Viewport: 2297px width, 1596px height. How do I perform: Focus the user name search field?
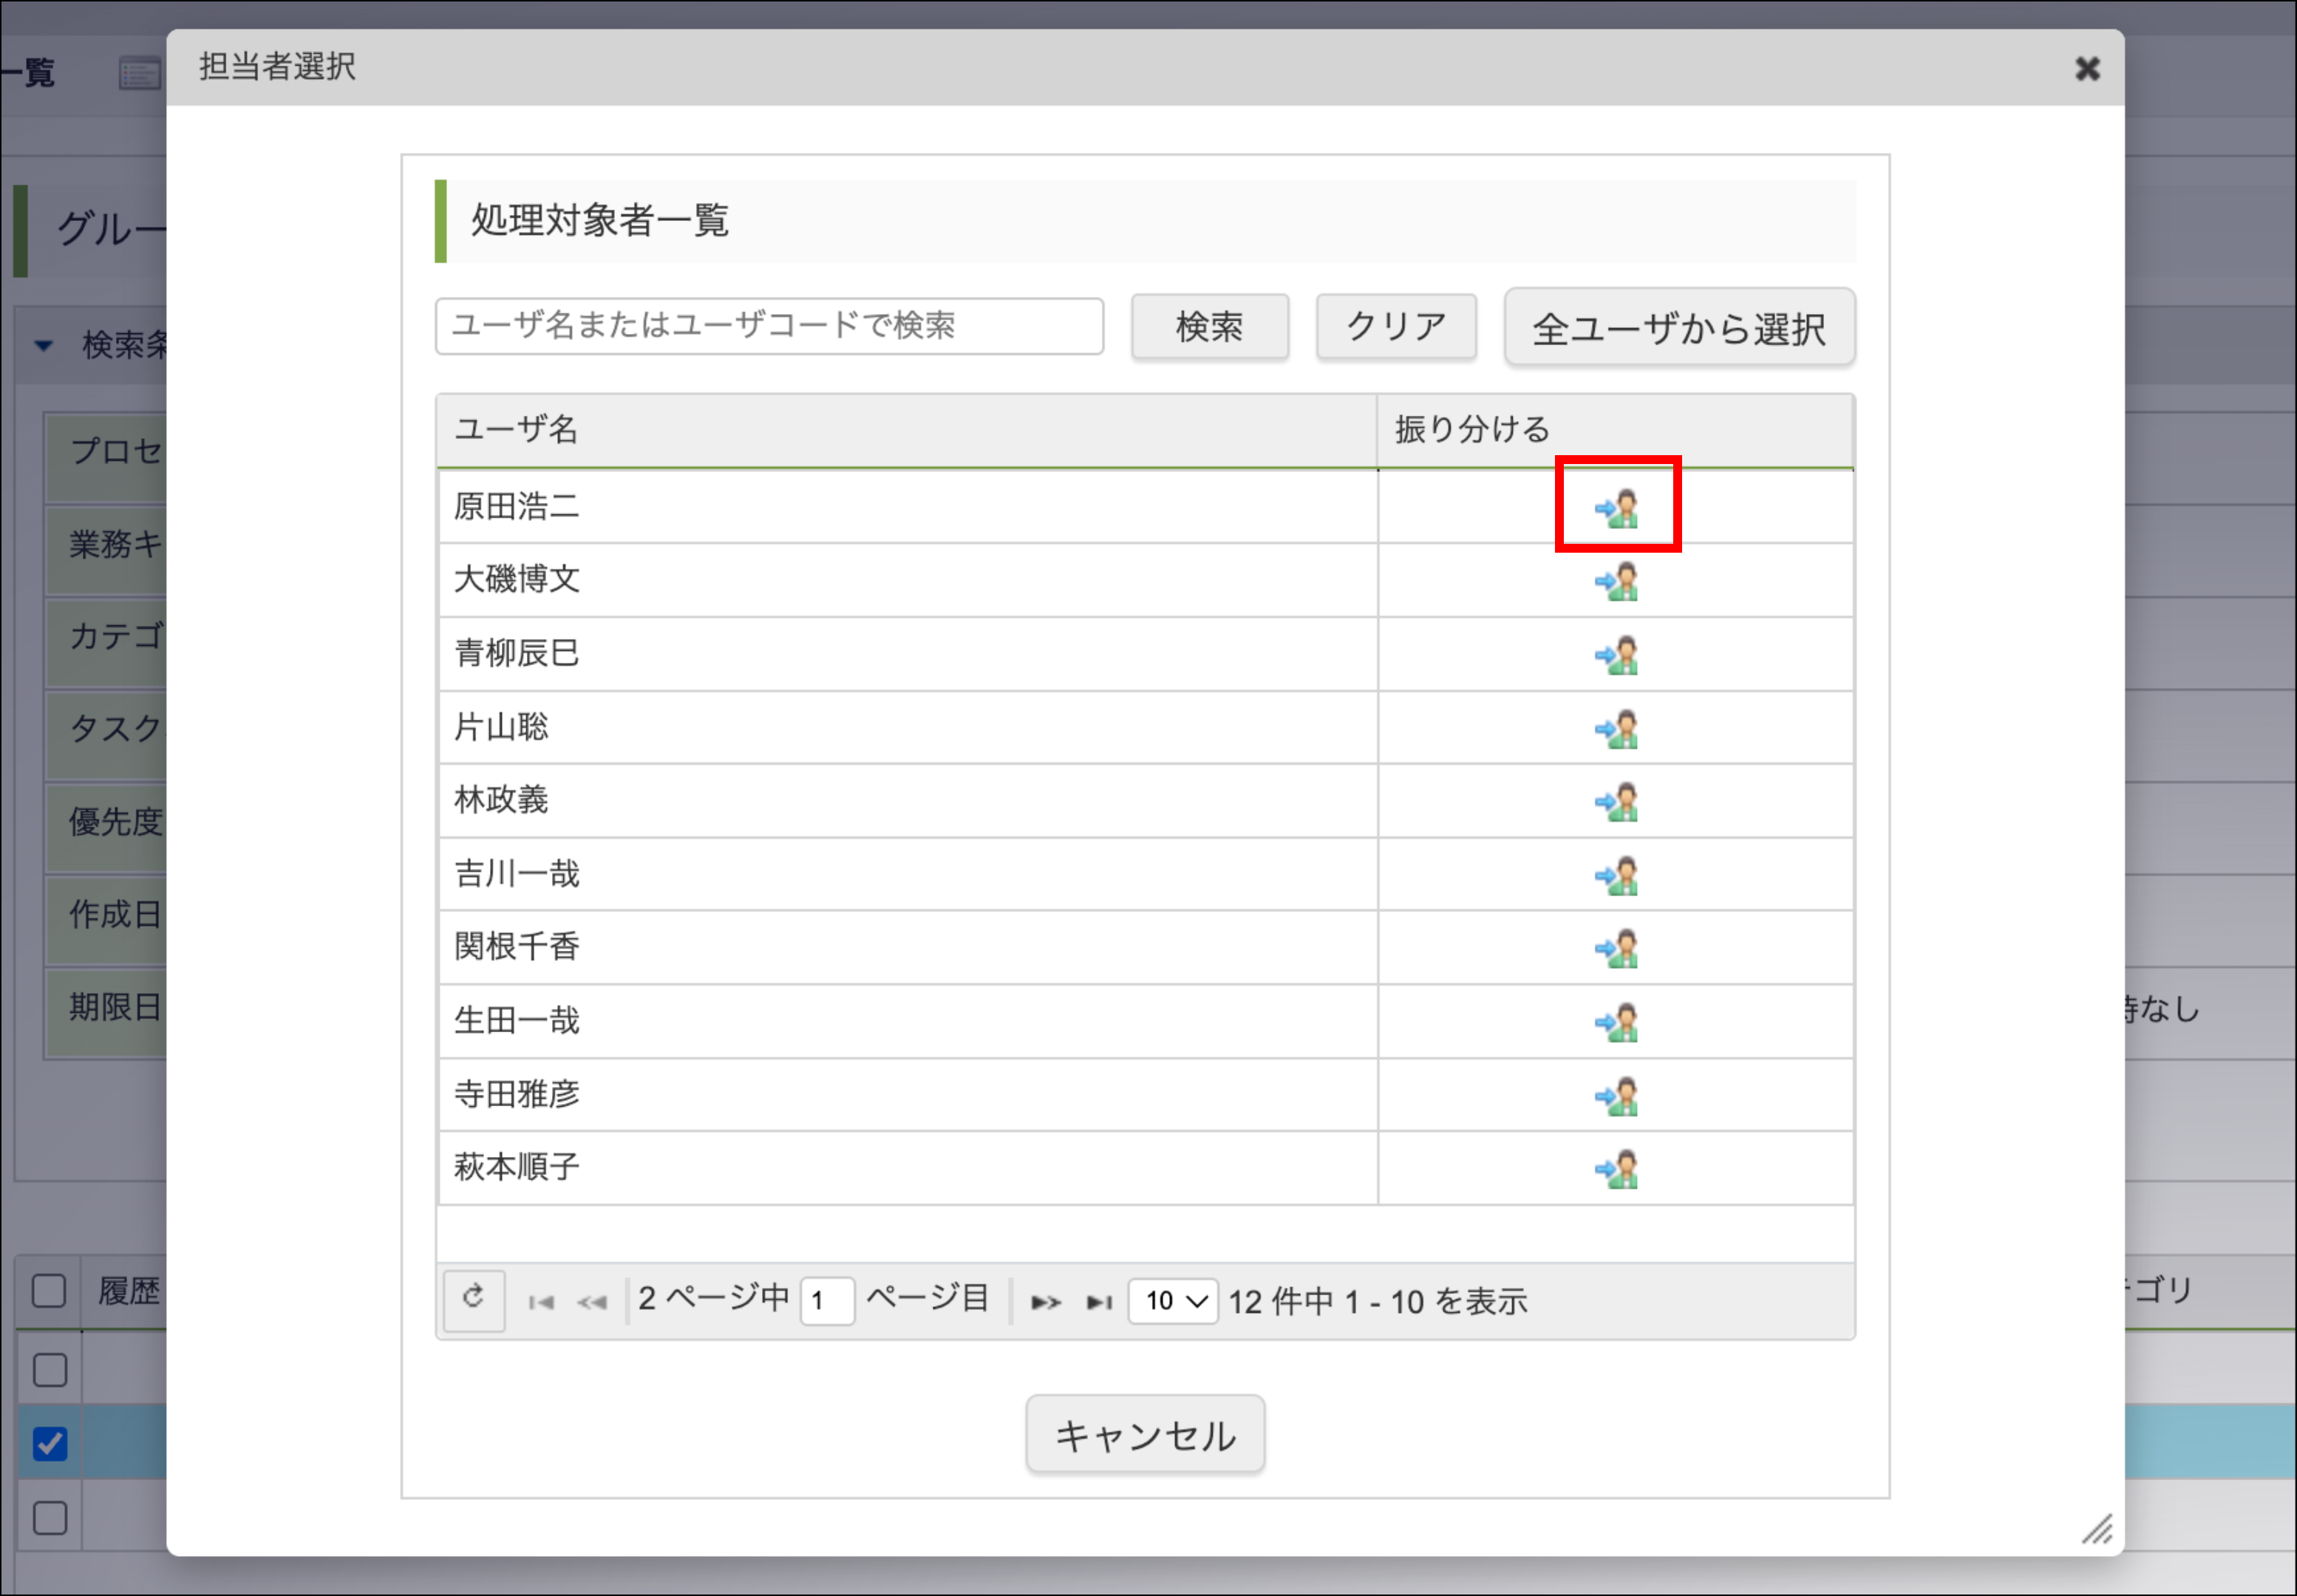coord(768,326)
